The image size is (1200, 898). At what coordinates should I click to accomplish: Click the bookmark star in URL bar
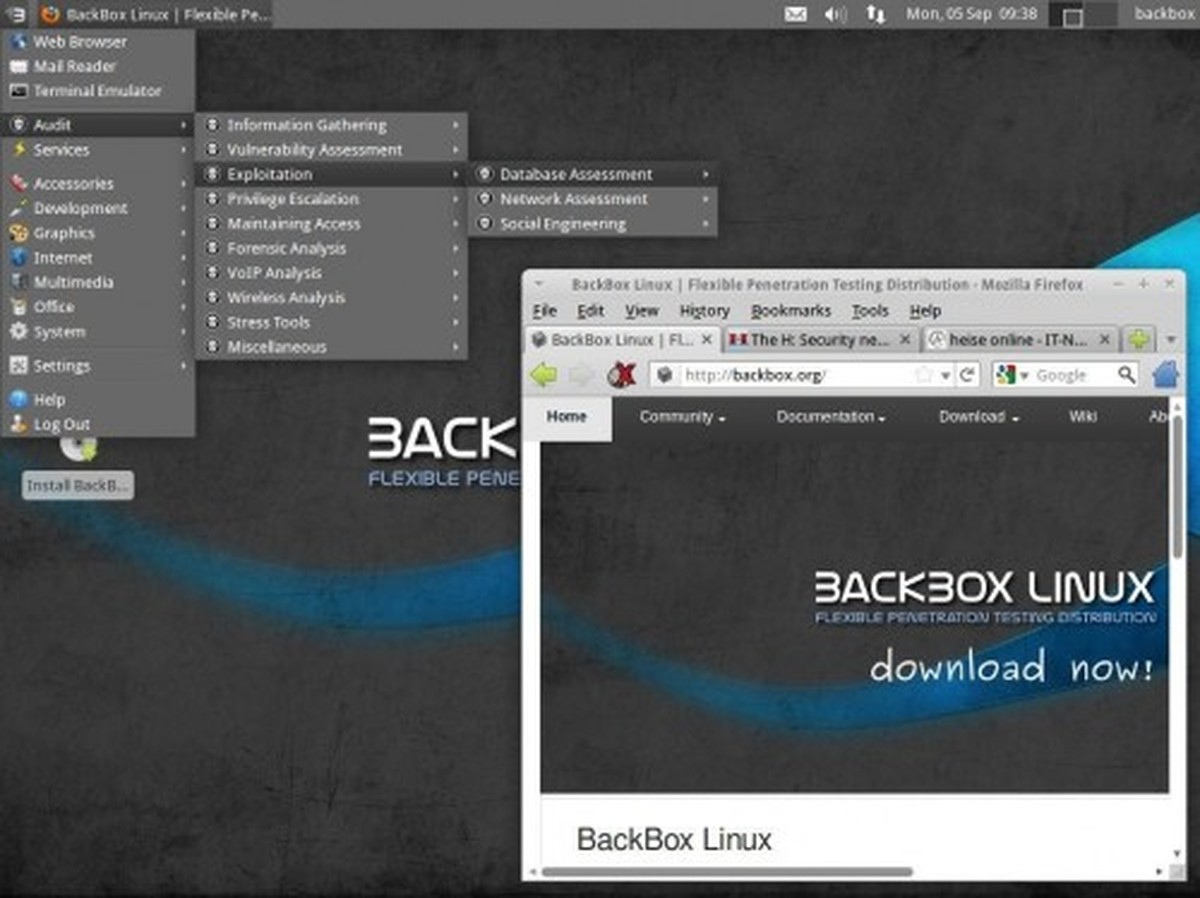pyautogui.click(x=923, y=375)
